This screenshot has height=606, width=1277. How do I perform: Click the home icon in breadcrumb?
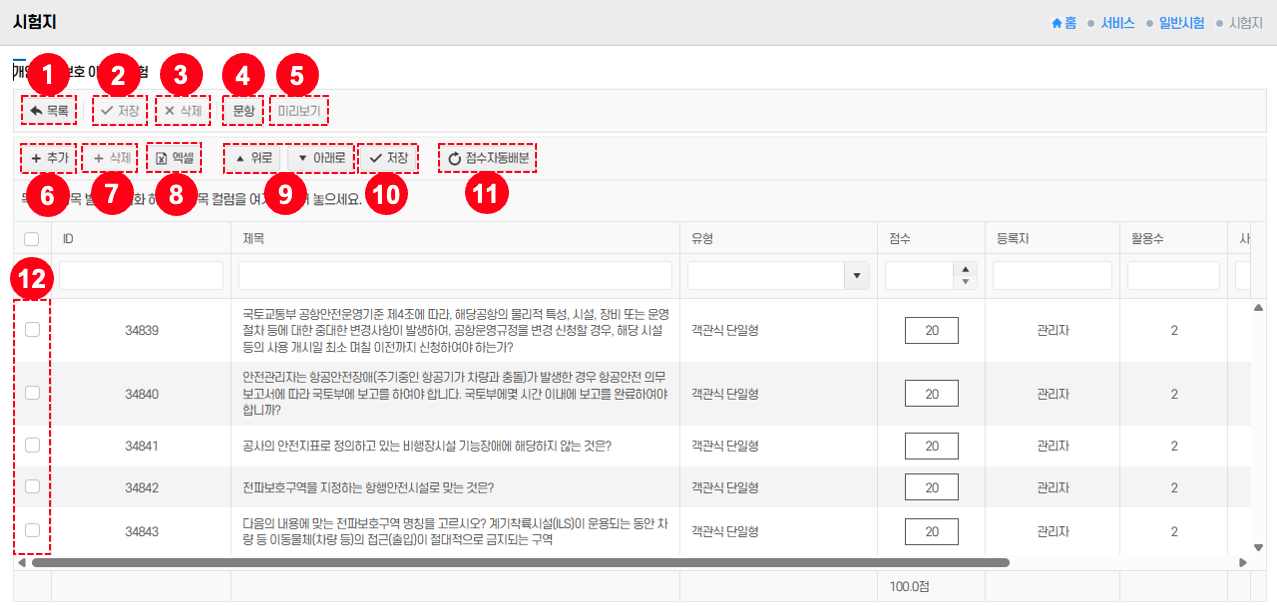tap(1056, 22)
